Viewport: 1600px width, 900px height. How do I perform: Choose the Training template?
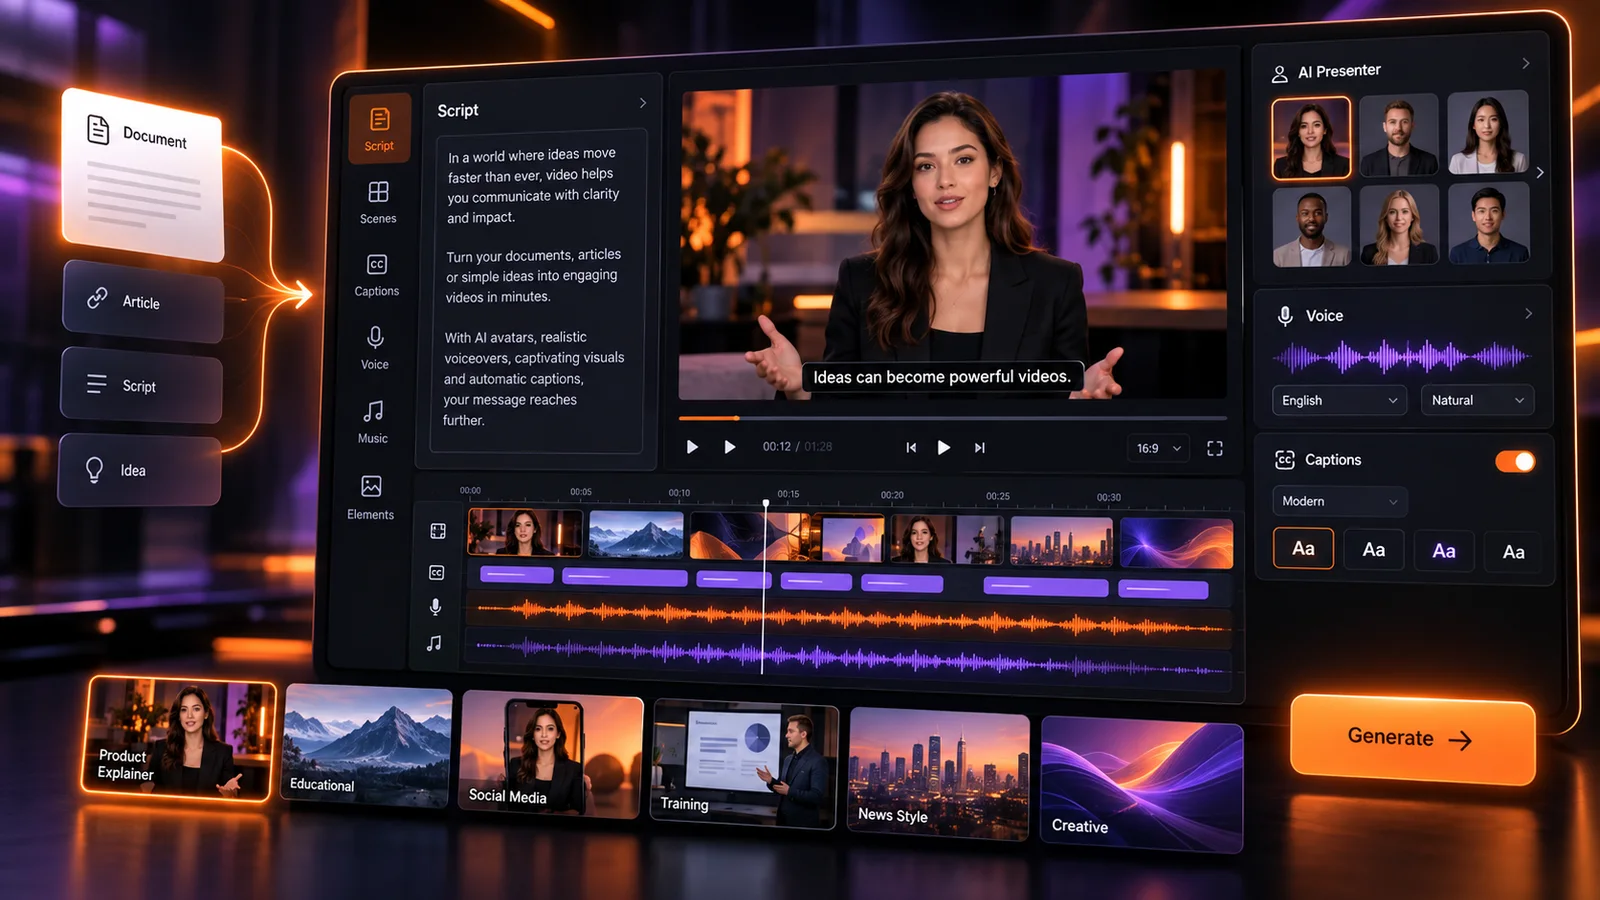click(744, 763)
